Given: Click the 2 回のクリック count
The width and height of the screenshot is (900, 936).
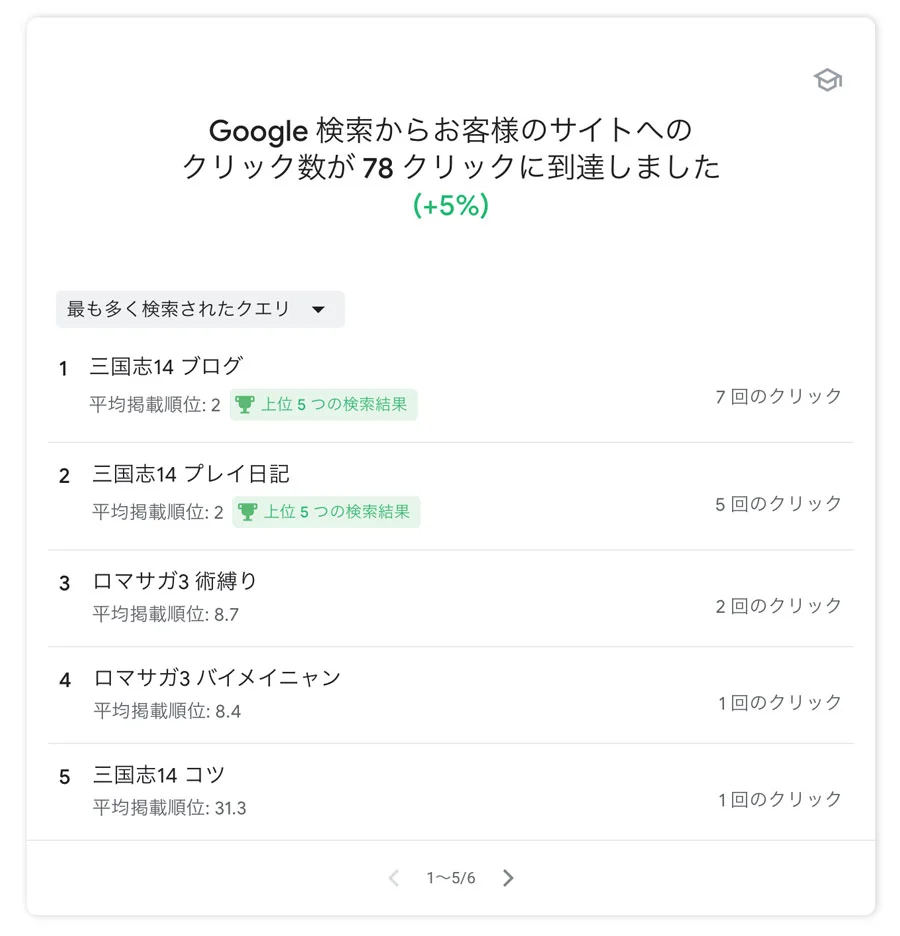Looking at the screenshot, I should click(x=778, y=605).
